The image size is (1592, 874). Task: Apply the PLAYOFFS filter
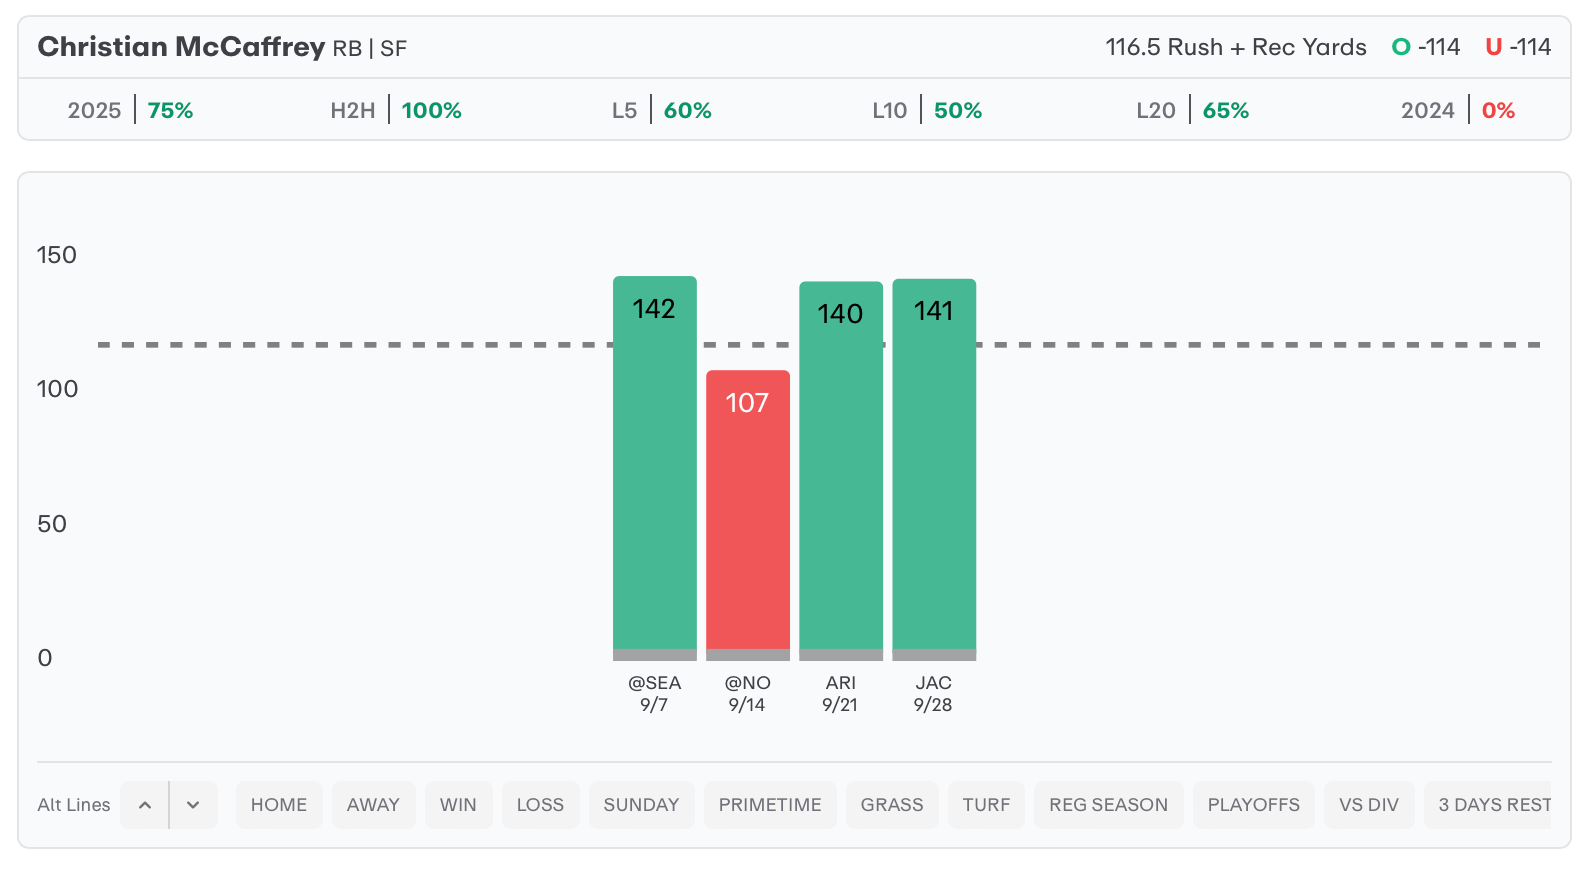1253,805
